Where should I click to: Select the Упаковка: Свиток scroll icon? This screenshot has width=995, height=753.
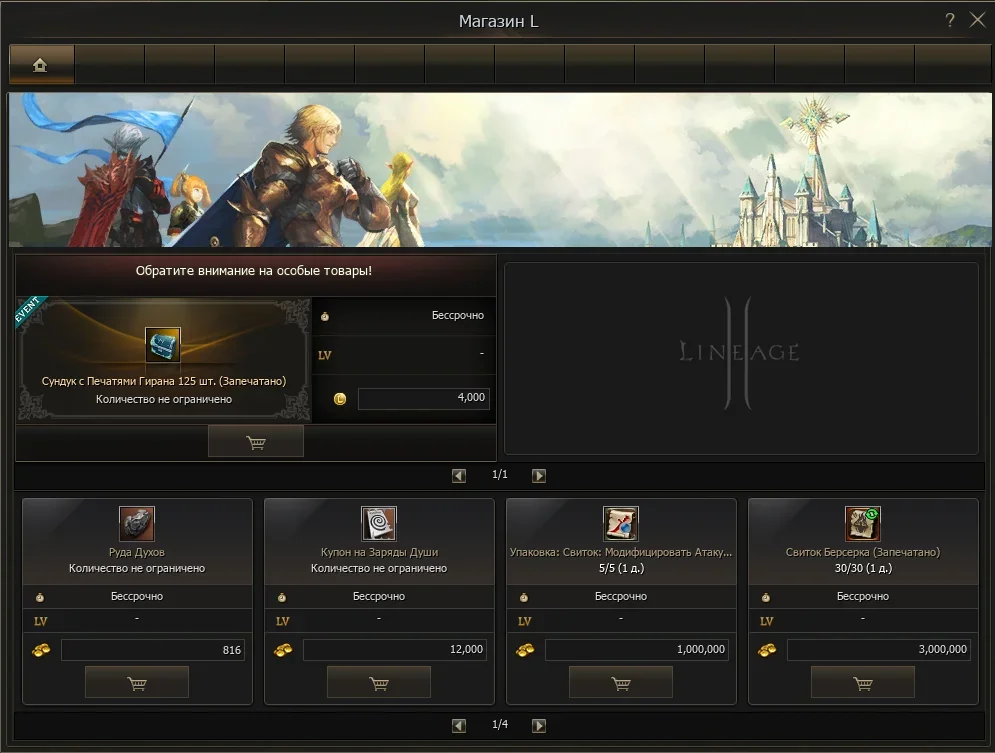621,523
